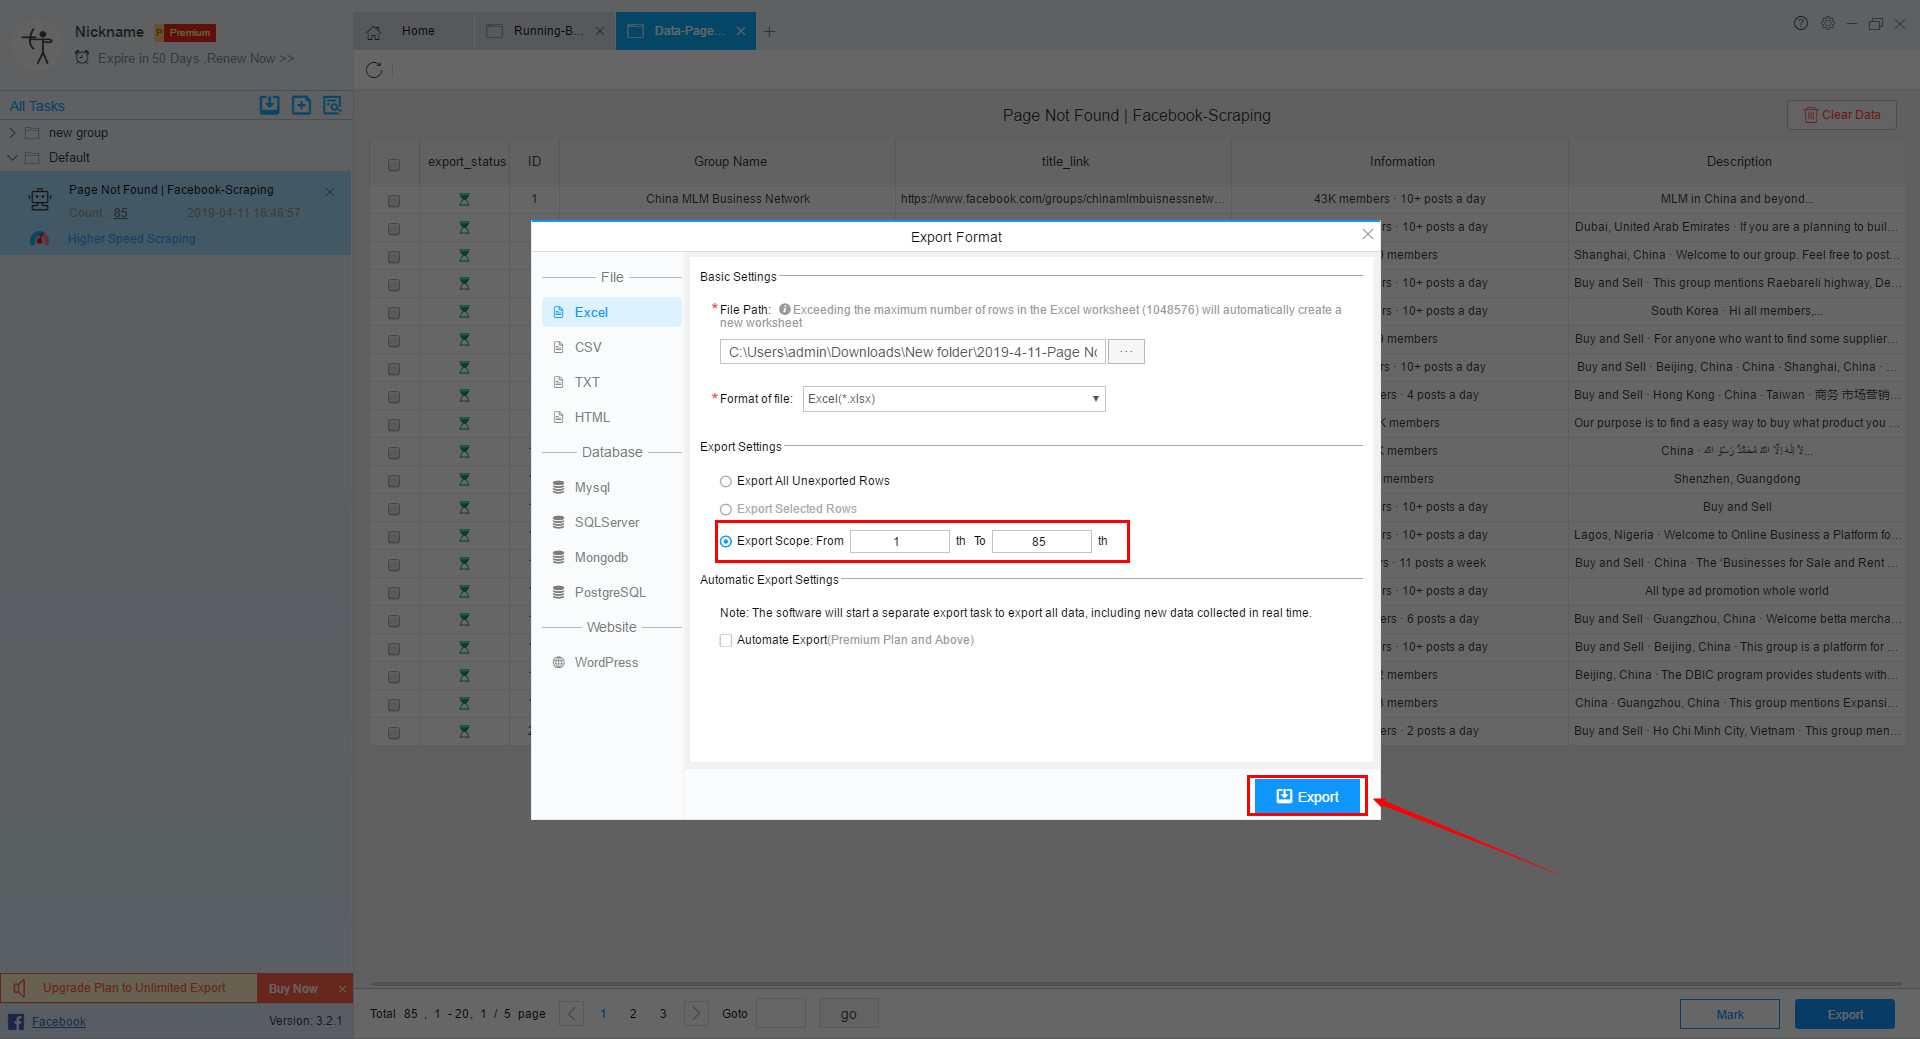Click the To row number field
The height and width of the screenshot is (1039, 1920).
[1041, 541]
